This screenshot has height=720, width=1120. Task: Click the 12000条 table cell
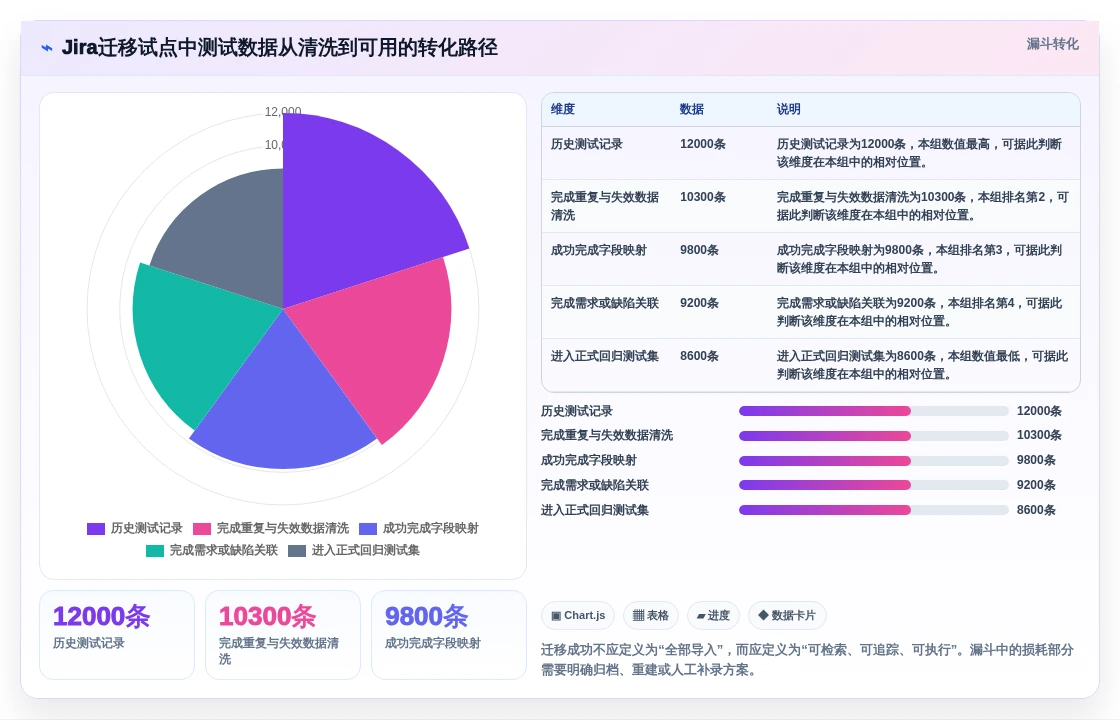tap(703, 144)
